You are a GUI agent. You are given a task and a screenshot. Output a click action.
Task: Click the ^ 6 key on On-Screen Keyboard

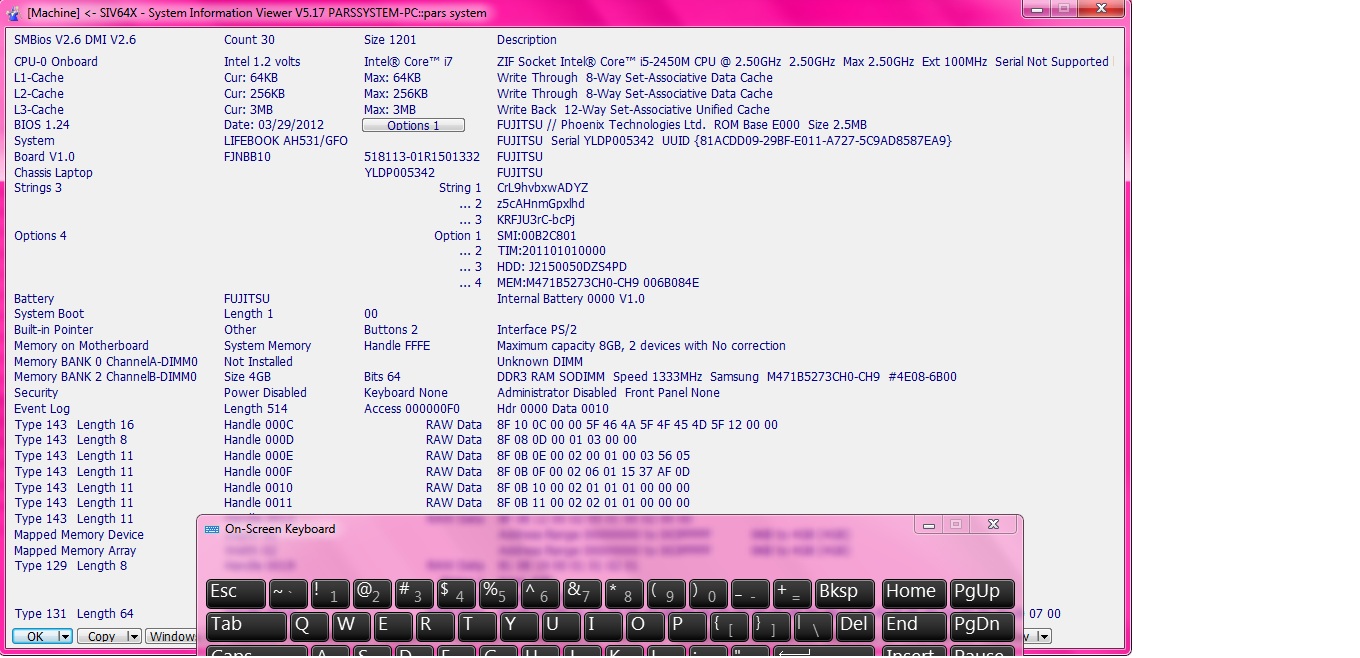pos(541,593)
